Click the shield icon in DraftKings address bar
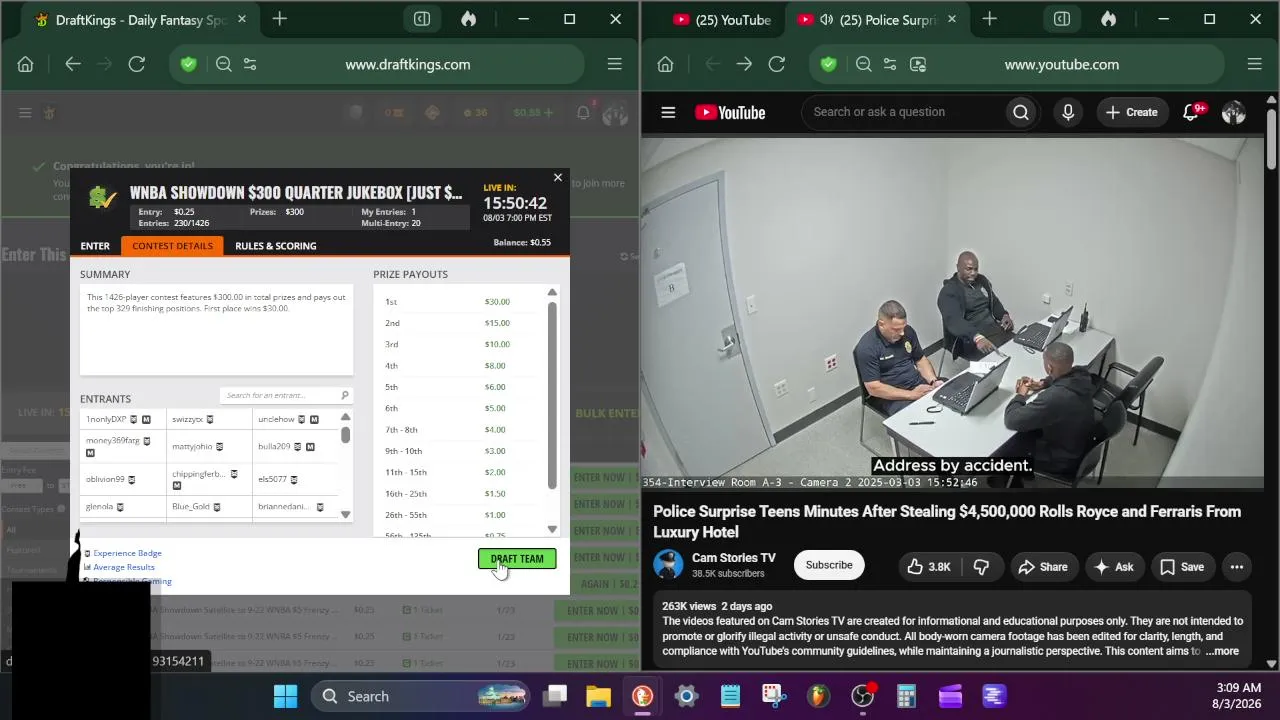Image resolution: width=1280 pixels, height=720 pixels. [x=188, y=64]
